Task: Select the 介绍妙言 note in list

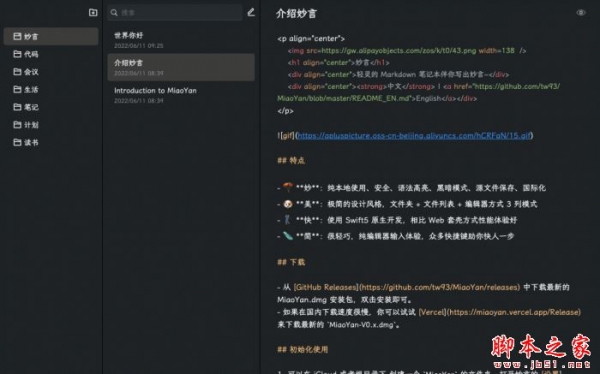Action: tap(181, 67)
